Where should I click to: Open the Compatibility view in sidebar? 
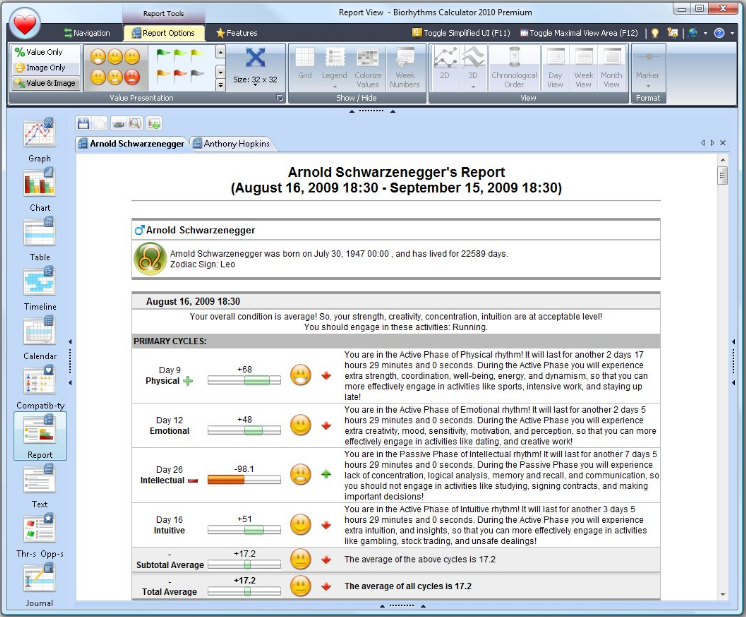point(39,388)
